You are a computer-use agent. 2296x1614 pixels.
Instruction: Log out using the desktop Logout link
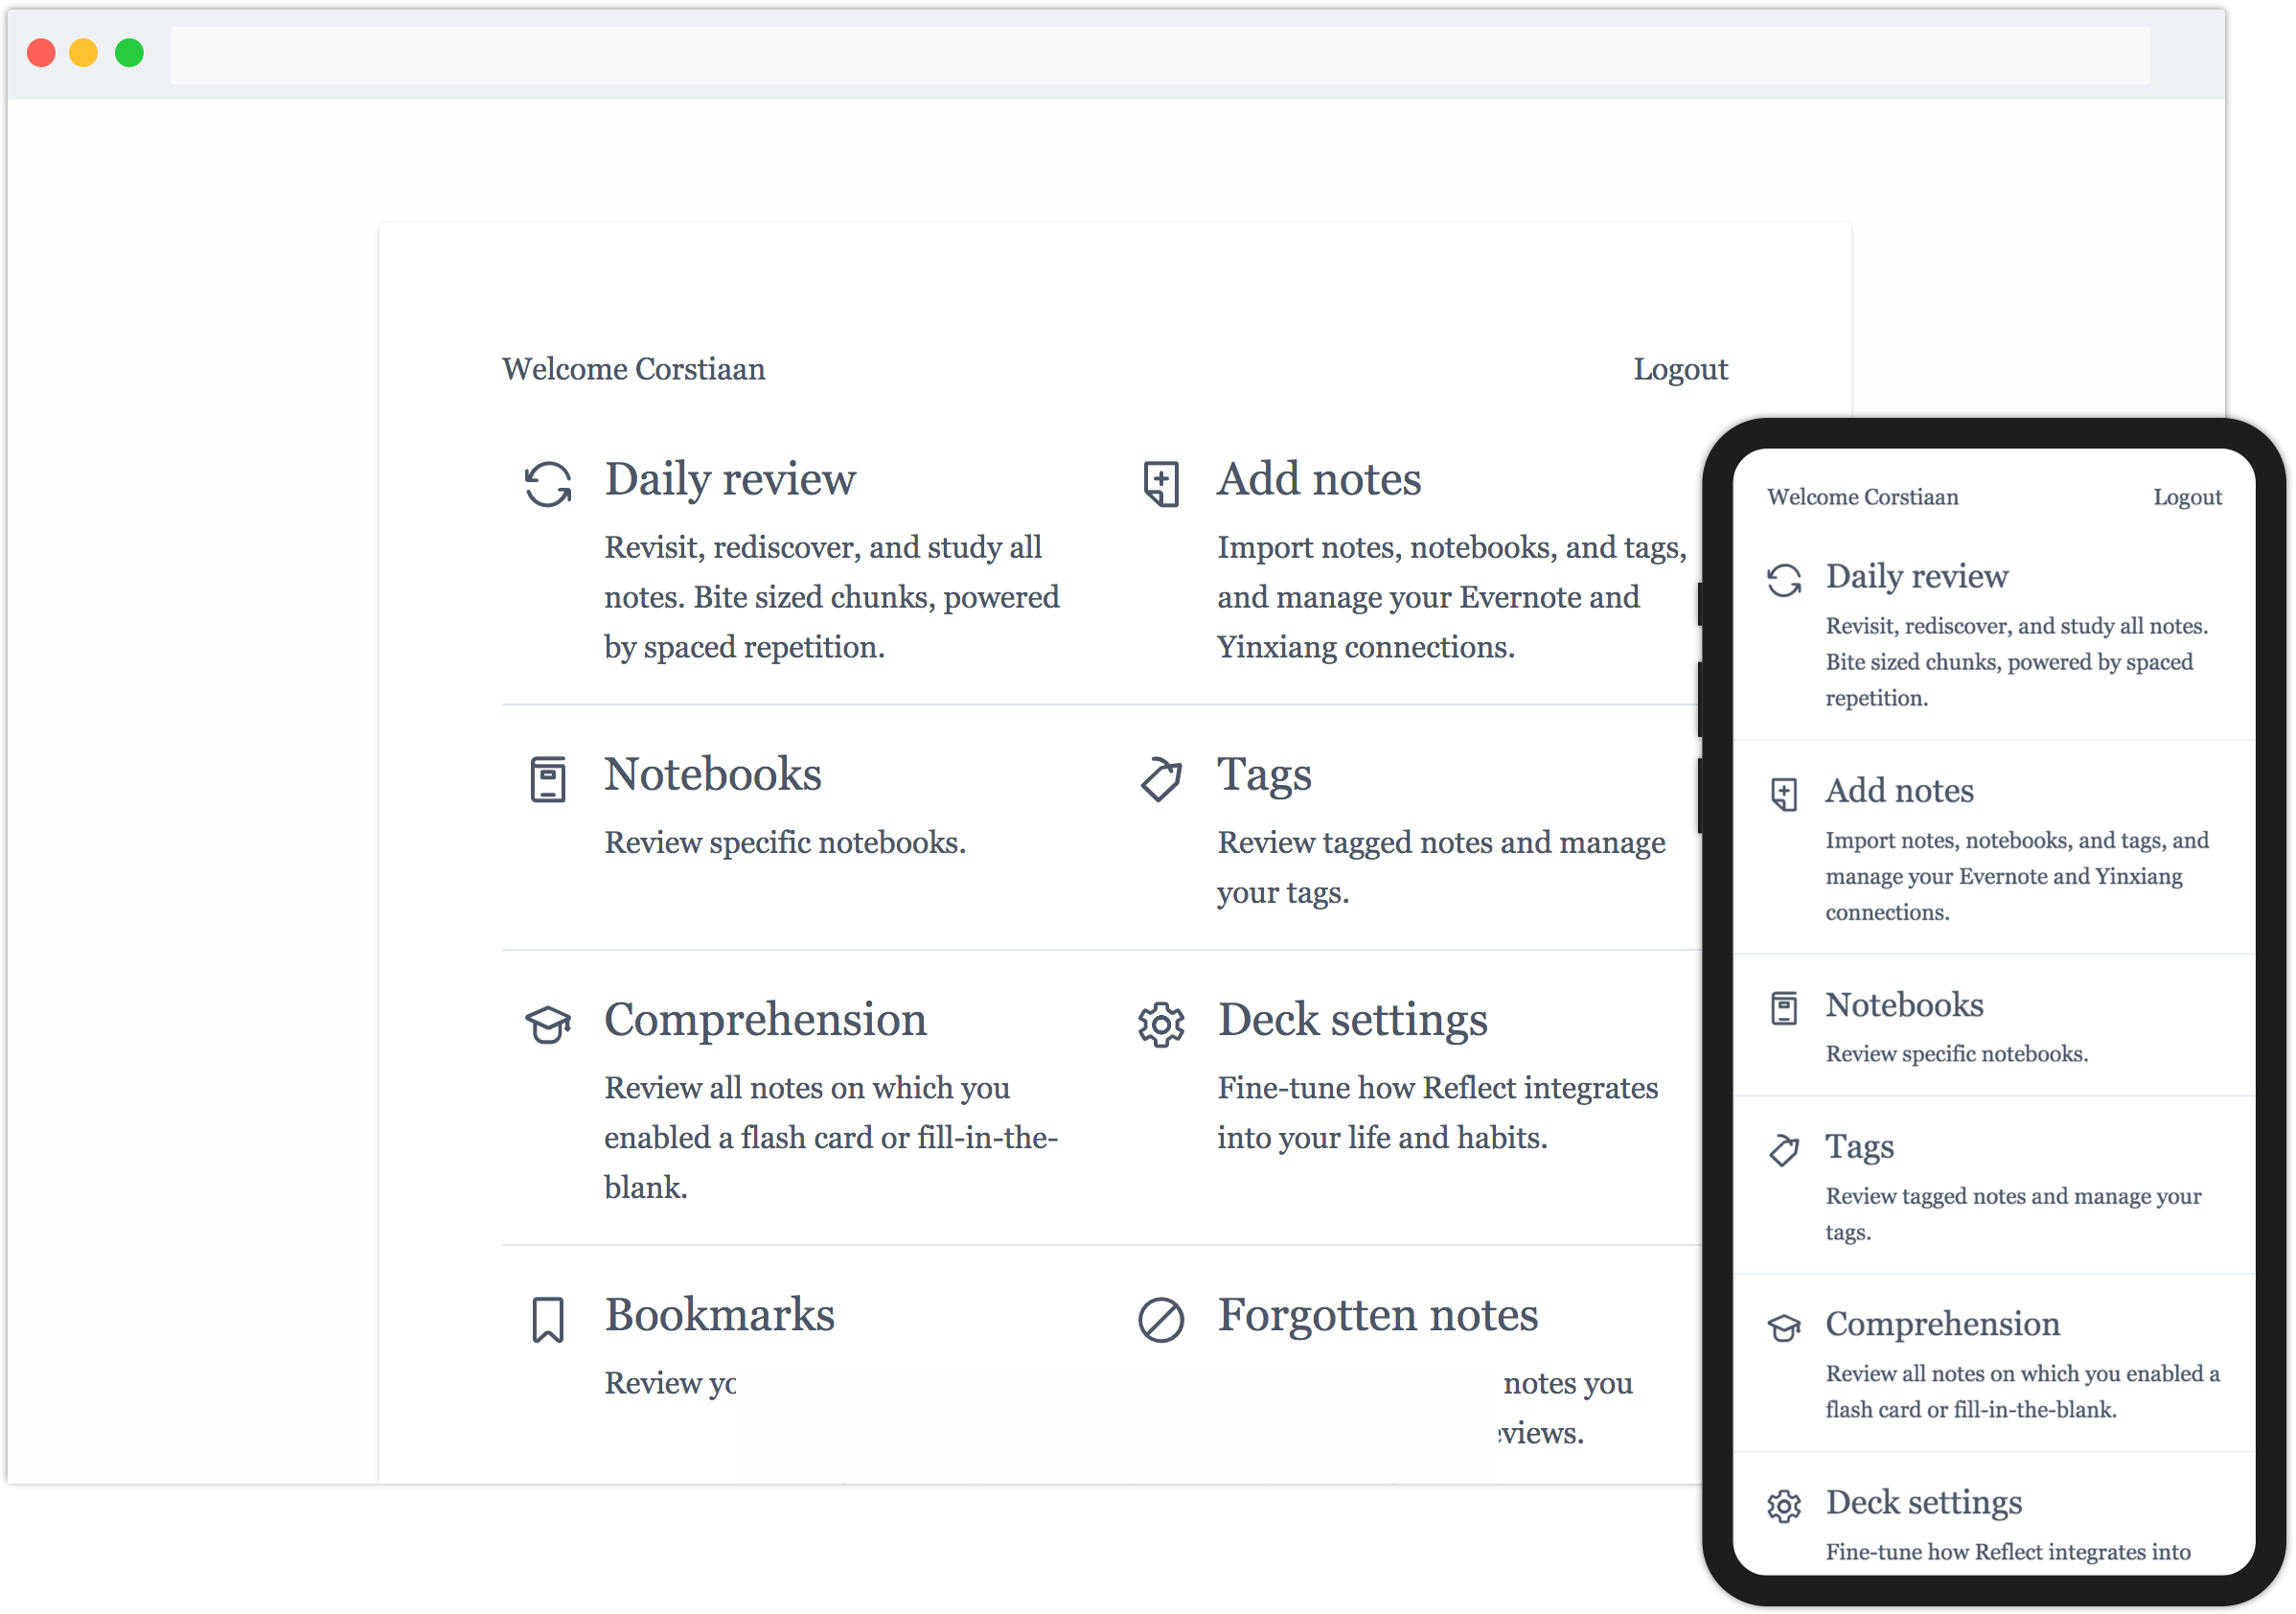(x=1680, y=369)
